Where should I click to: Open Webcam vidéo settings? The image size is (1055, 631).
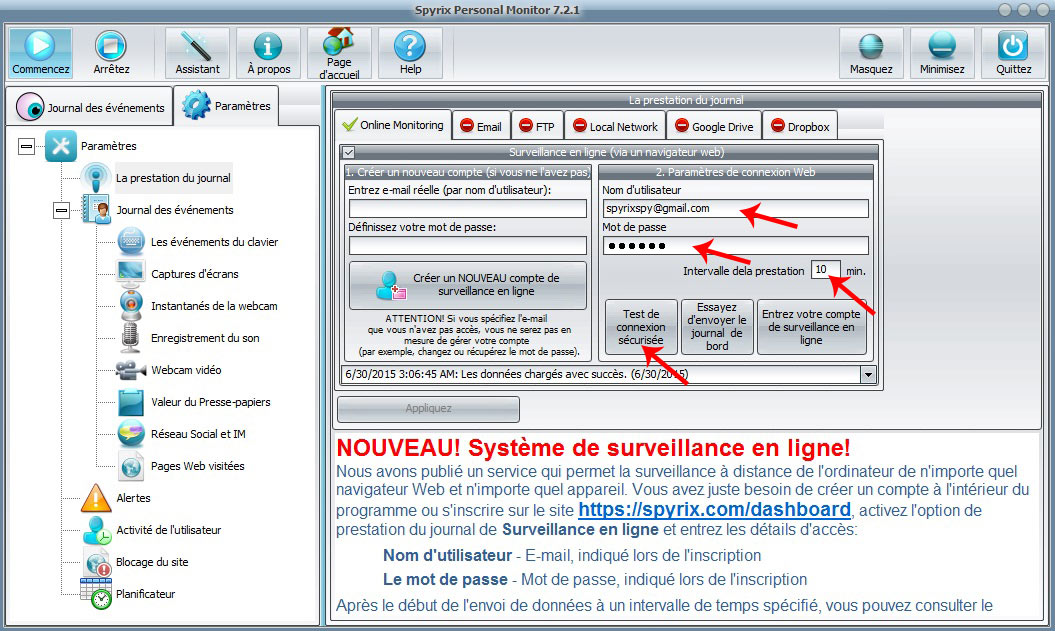click(x=186, y=370)
